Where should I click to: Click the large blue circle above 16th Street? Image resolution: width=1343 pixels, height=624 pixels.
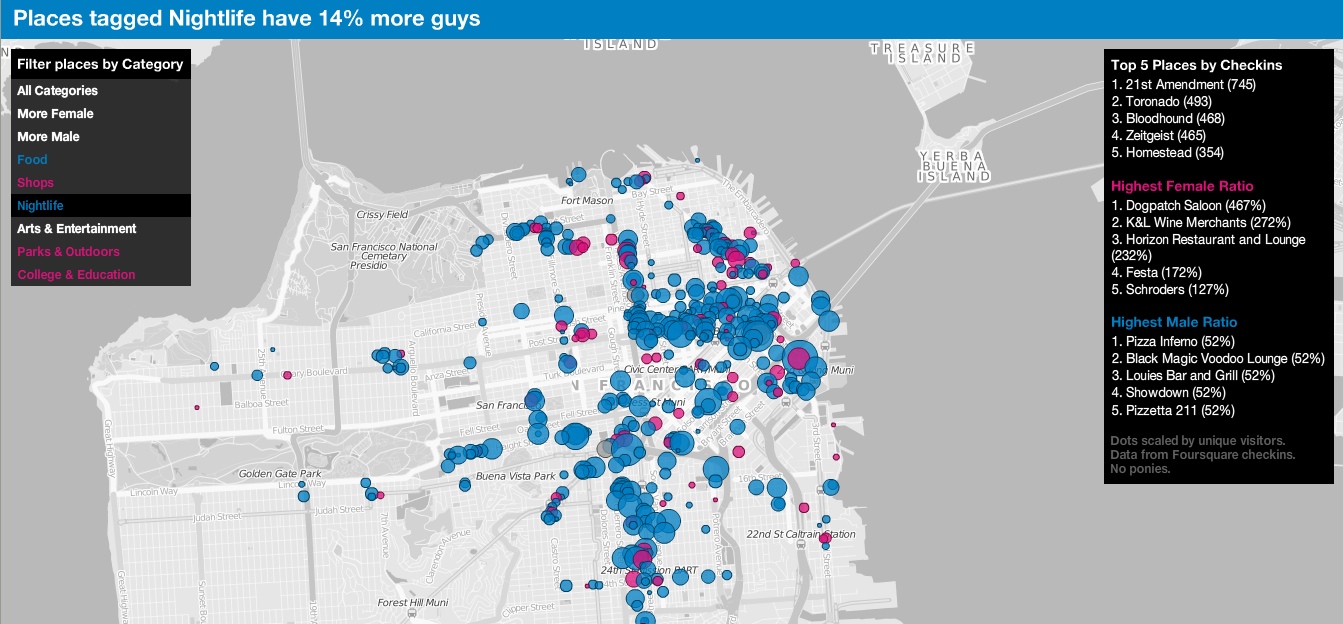click(716, 470)
